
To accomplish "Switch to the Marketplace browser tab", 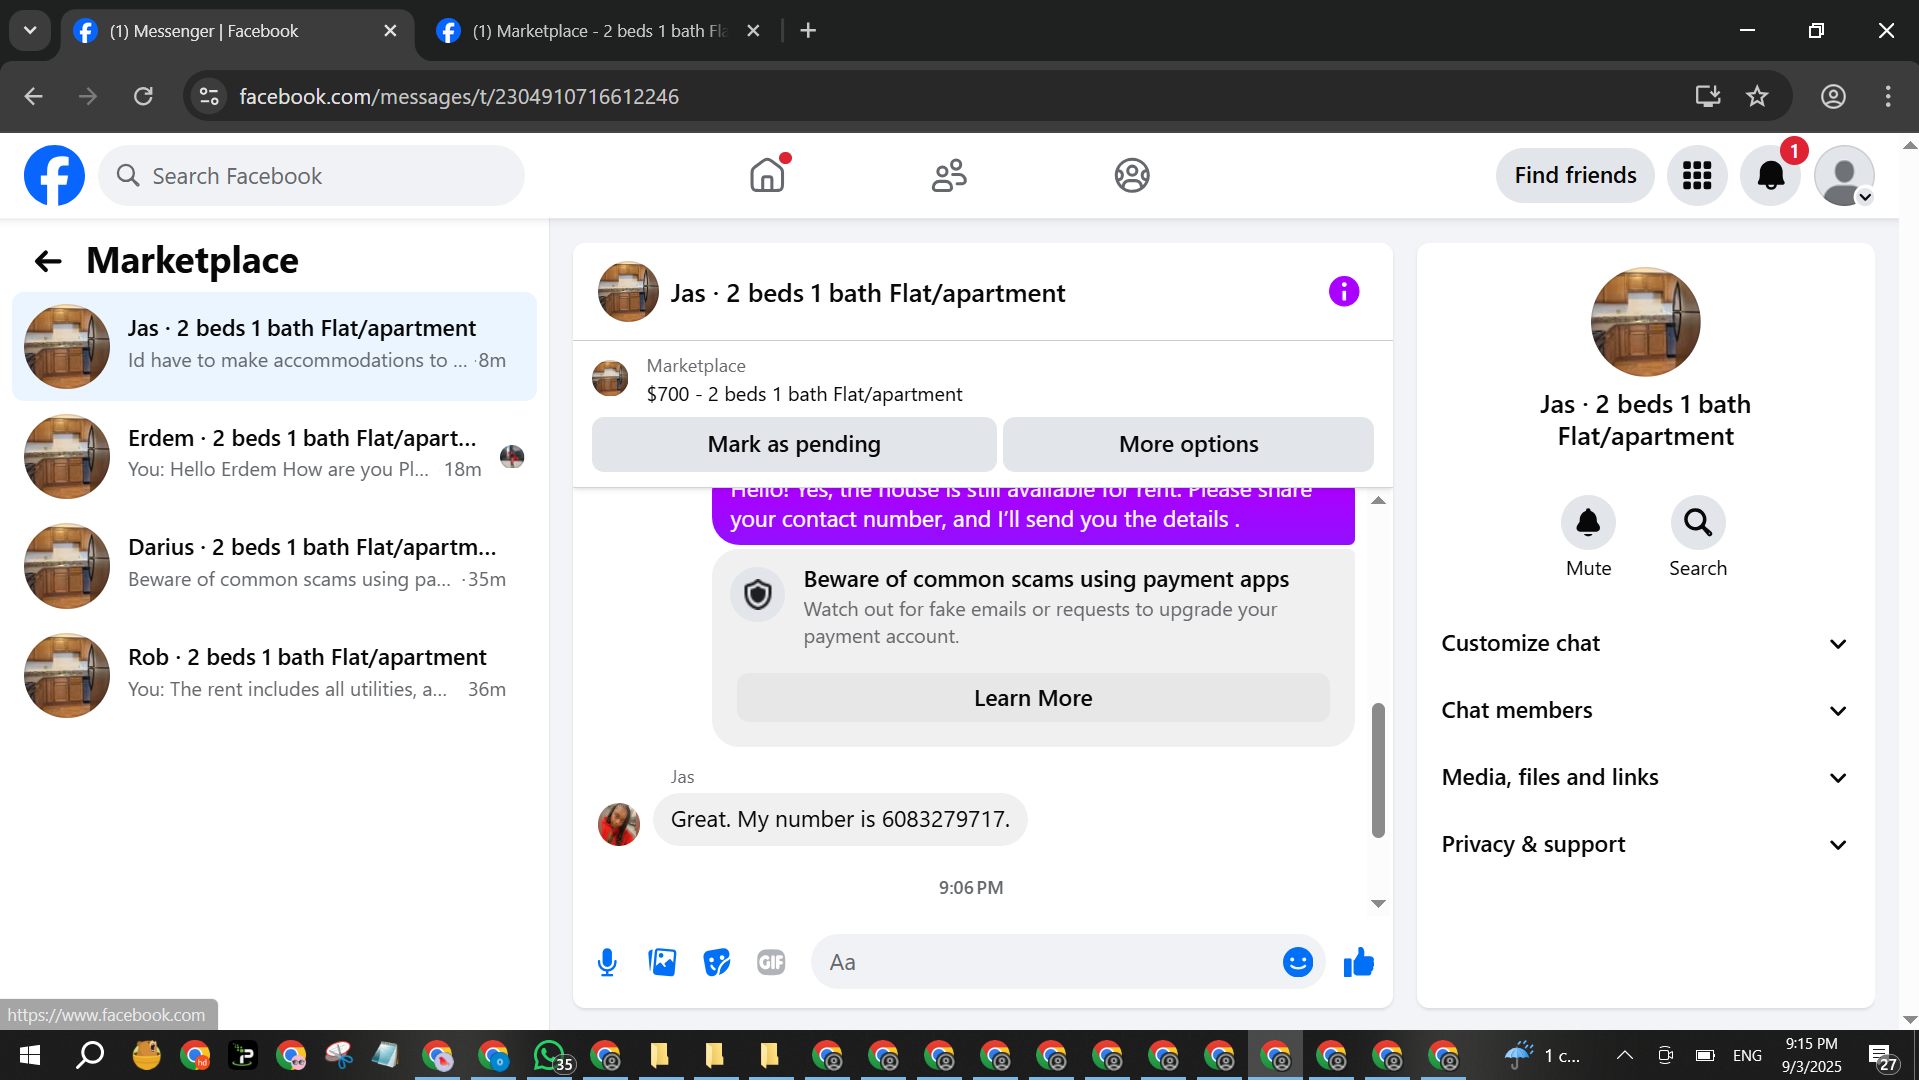I will click(x=598, y=31).
